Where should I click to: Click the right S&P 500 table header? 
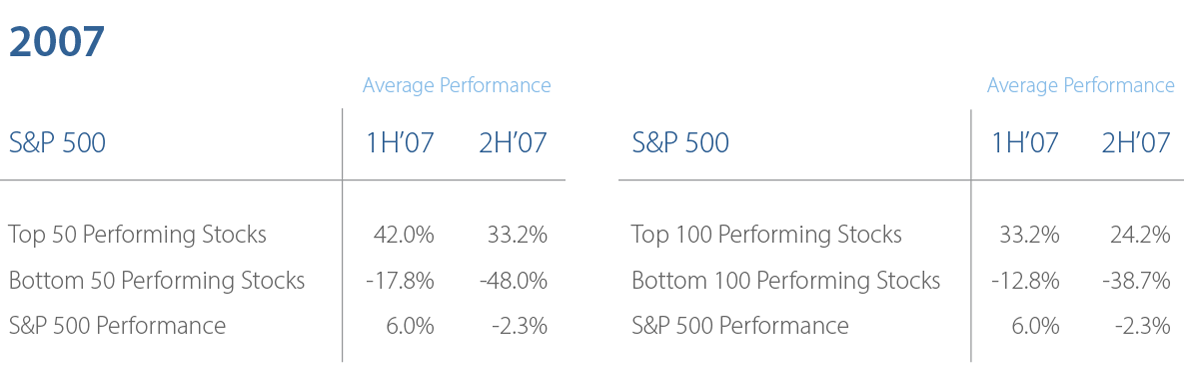pyautogui.click(x=680, y=143)
